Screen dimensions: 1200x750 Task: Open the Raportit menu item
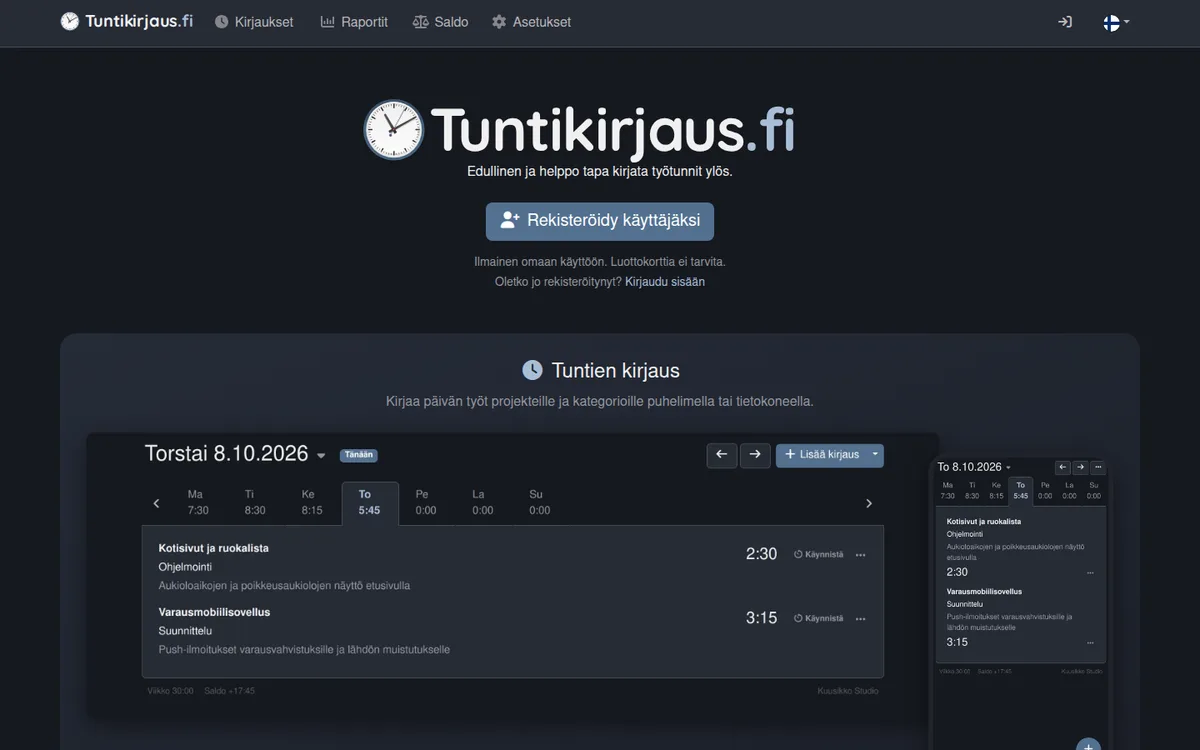click(x=354, y=22)
